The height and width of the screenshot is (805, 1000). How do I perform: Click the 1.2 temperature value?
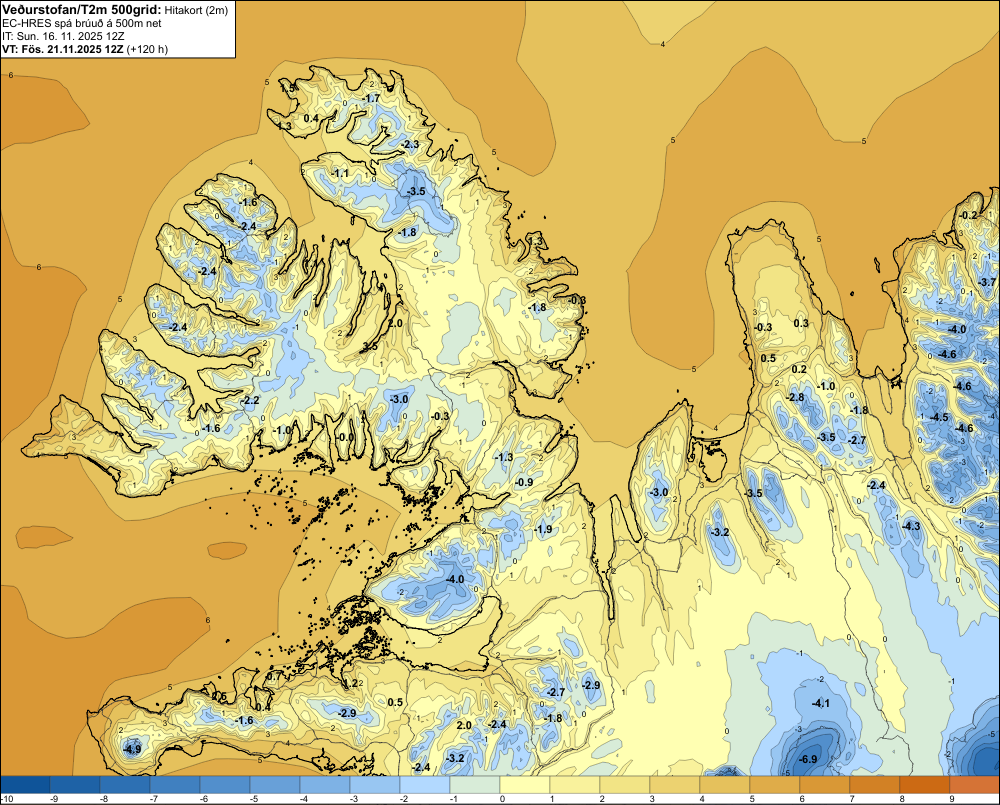click(x=351, y=683)
